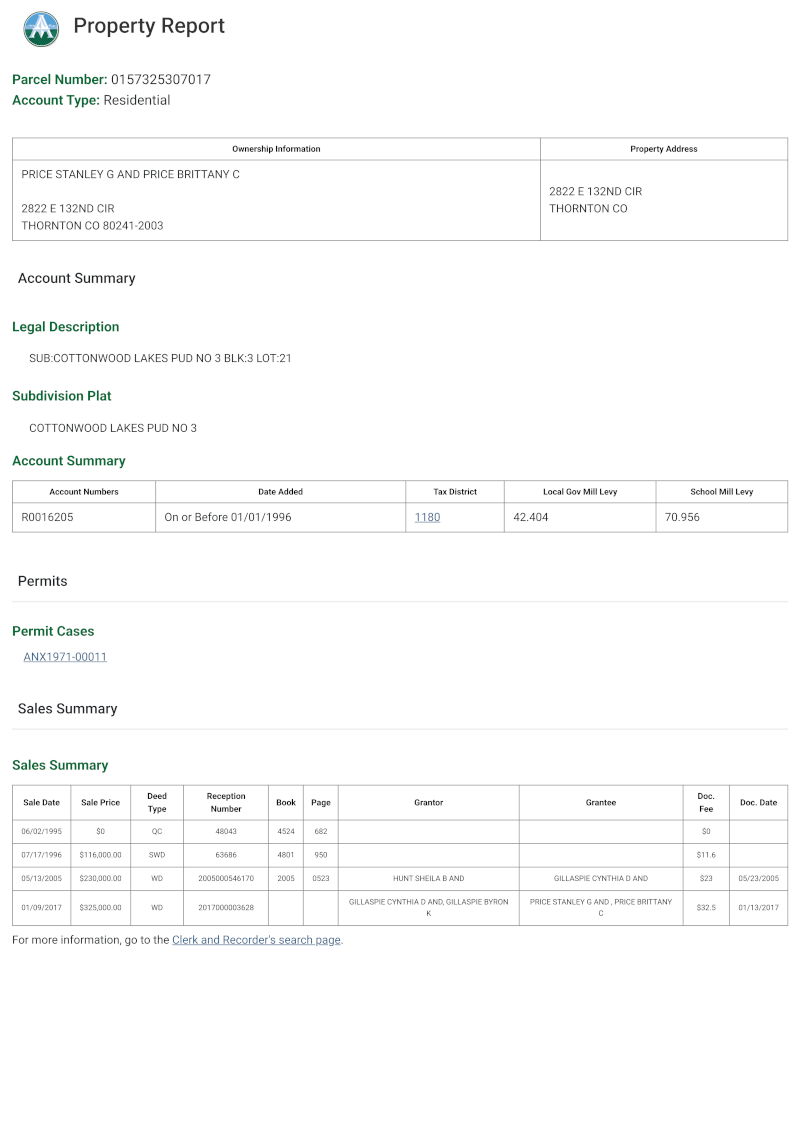Click the Permit Cases heading
800x1132 pixels.
pyautogui.click(x=53, y=631)
